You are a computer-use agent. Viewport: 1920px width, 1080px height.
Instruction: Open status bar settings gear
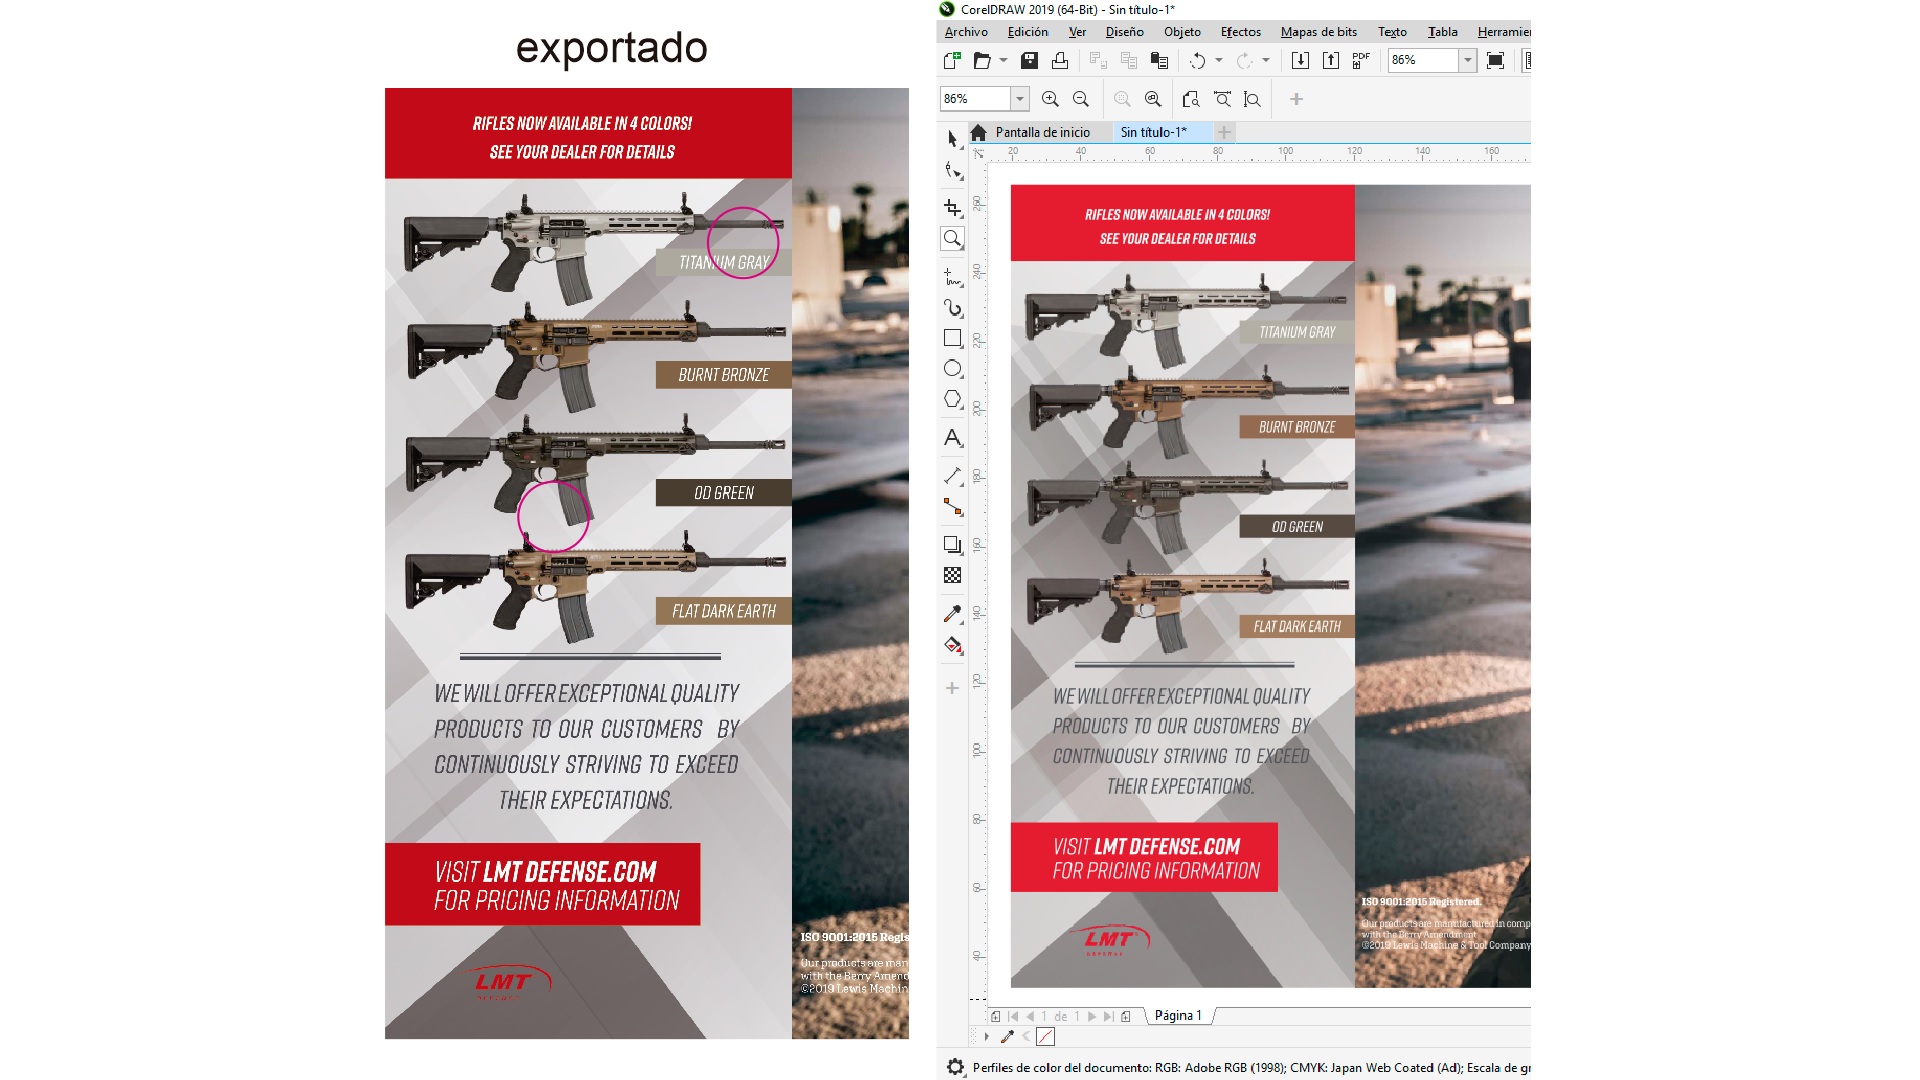[956, 1067]
